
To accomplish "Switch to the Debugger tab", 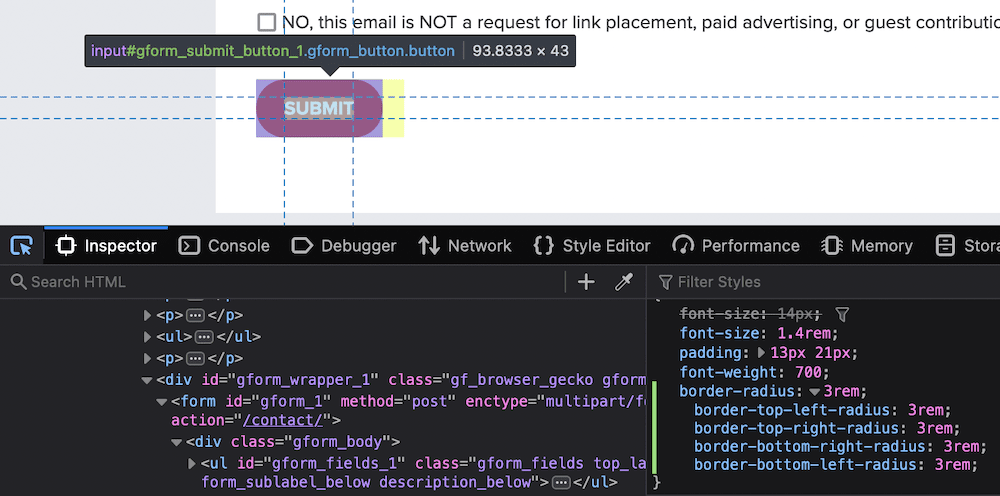I will point(344,245).
